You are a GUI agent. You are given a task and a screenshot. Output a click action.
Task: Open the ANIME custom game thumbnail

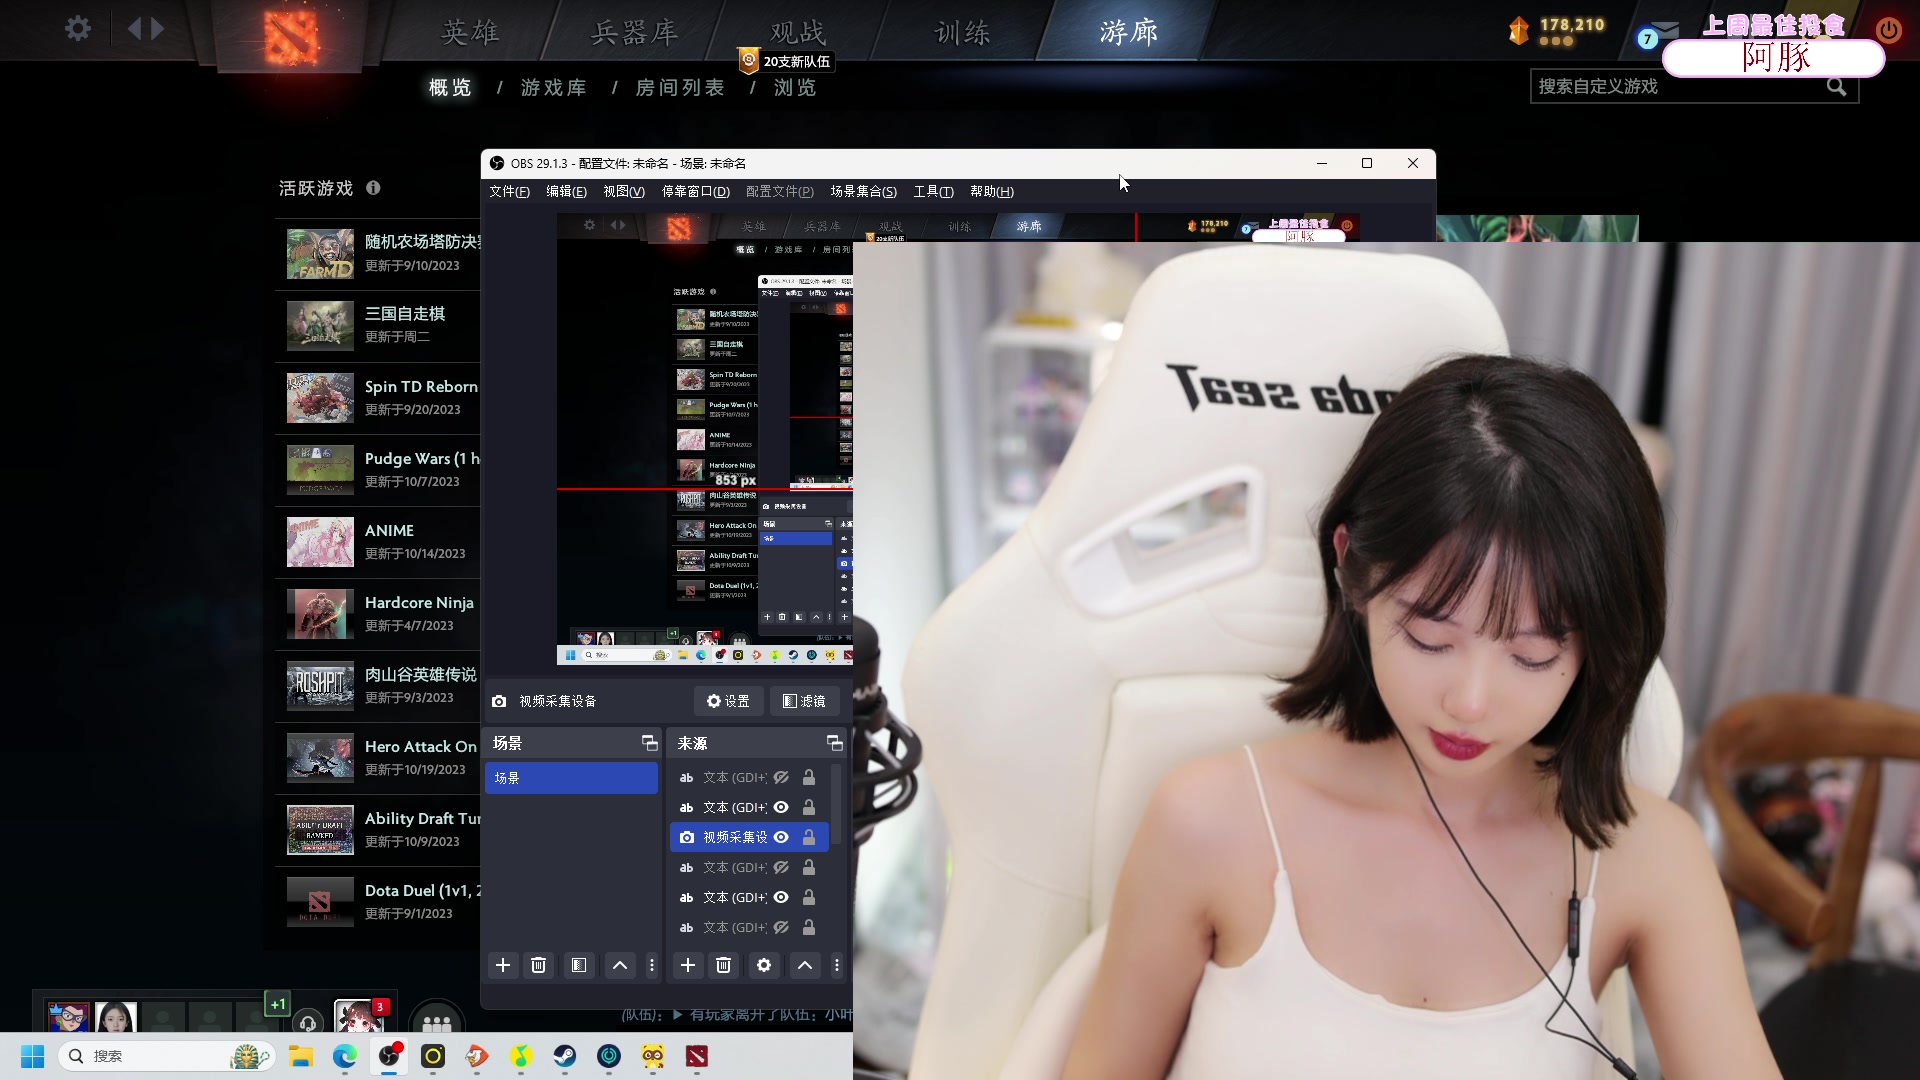point(320,541)
